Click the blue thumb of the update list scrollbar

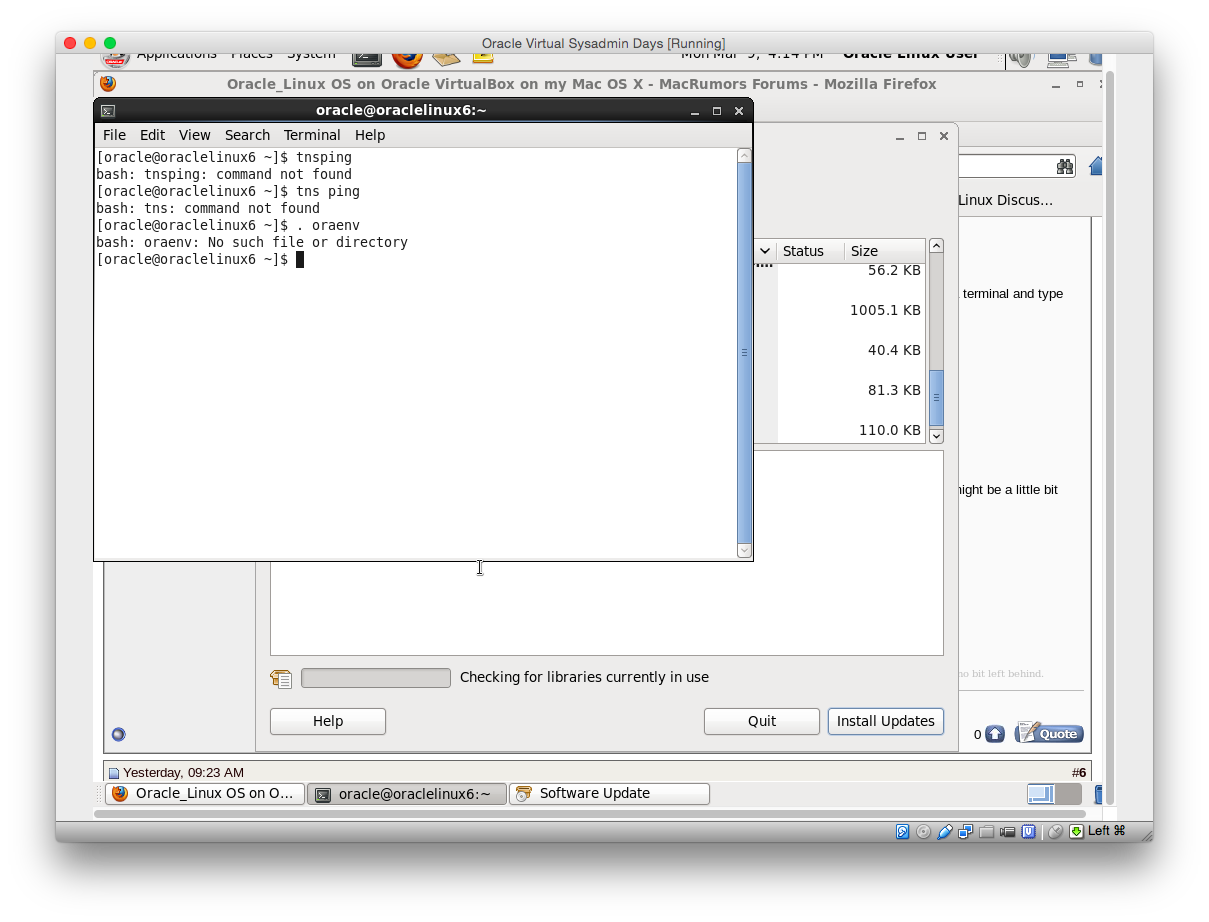(936, 398)
